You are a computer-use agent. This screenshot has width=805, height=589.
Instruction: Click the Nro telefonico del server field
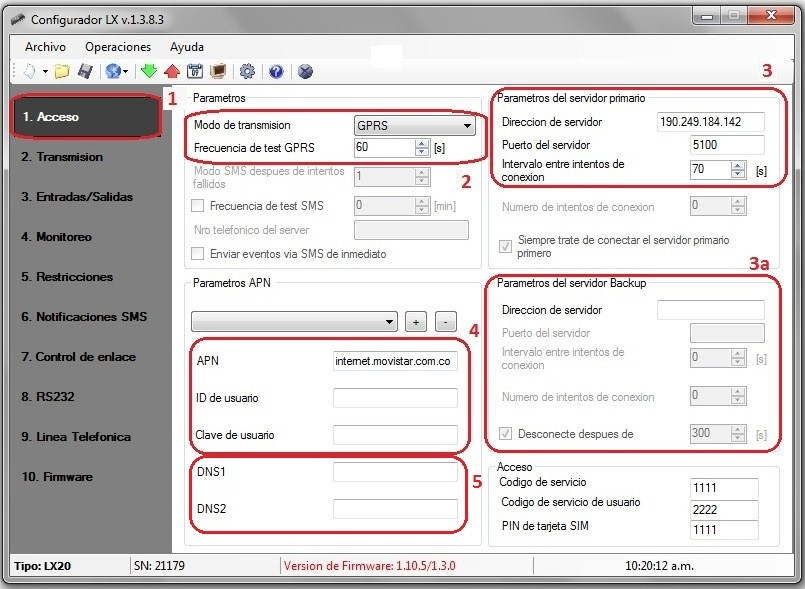point(411,230)
